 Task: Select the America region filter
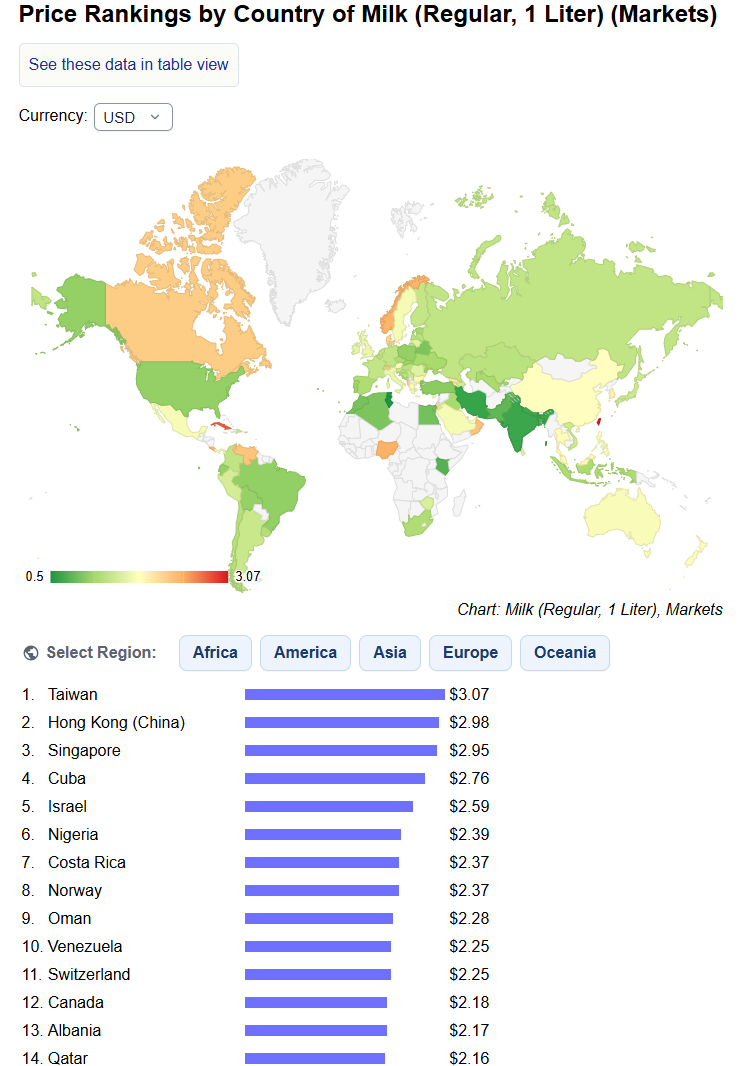pyautogui.click(x=305, y=653)
